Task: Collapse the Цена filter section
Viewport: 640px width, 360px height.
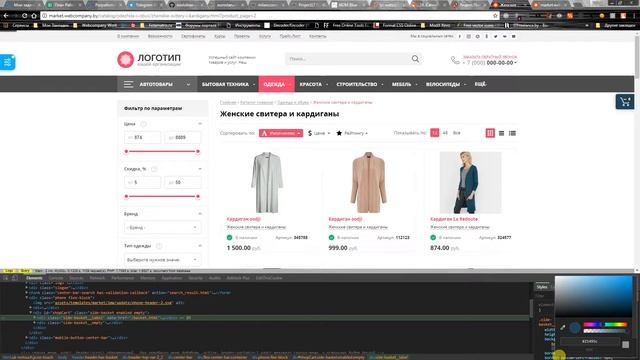Action: coord(200,124)
